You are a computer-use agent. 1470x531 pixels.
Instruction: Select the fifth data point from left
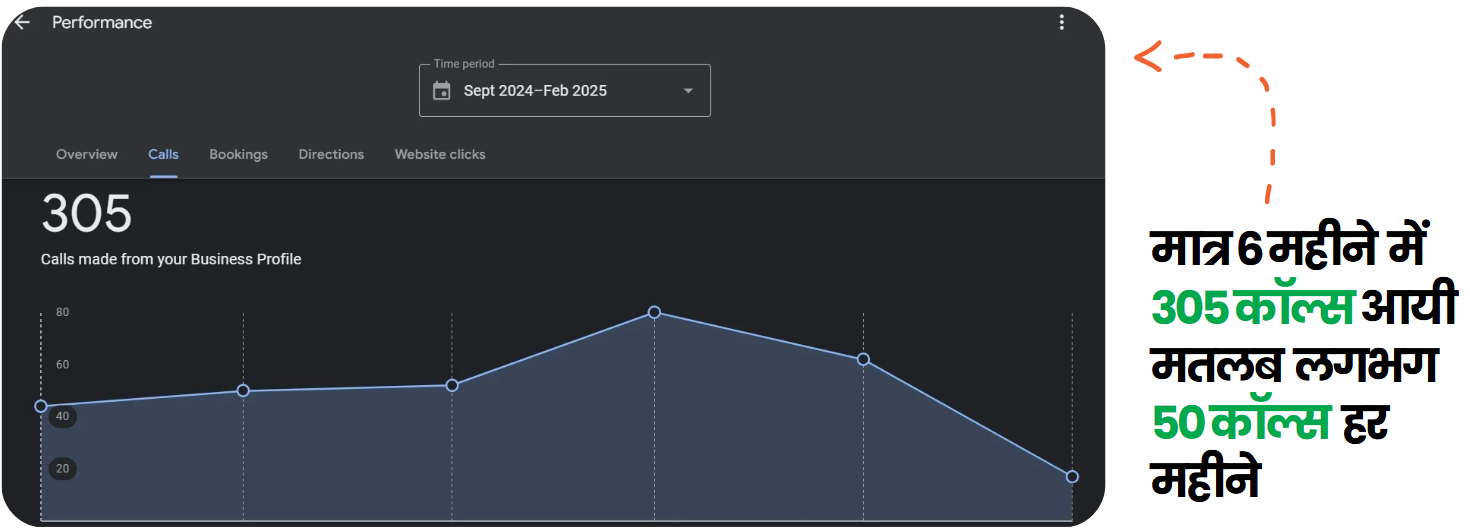click(863, 359)
